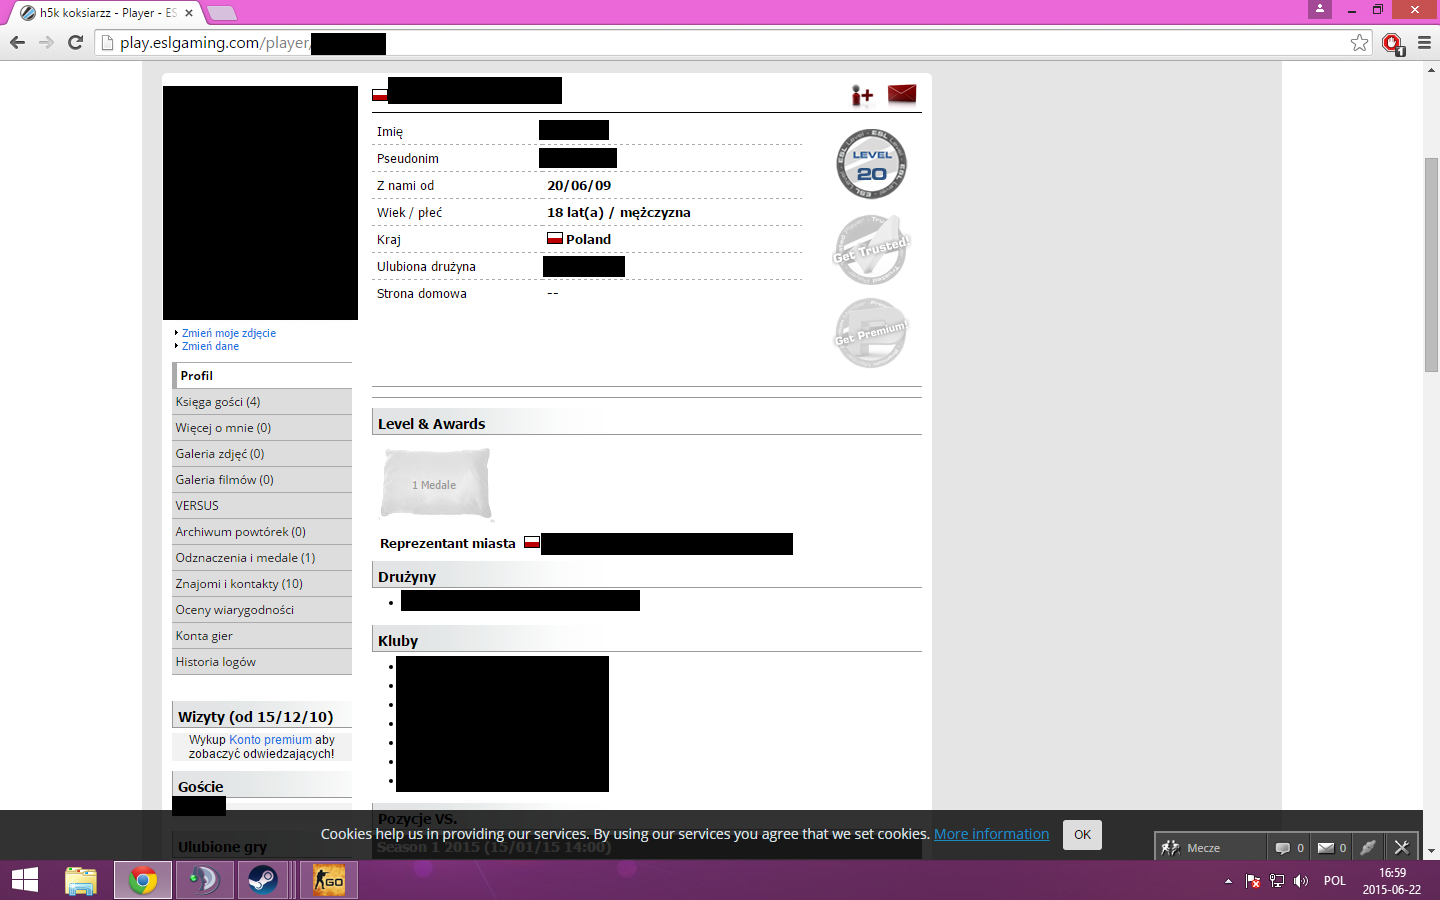Click the Konto premium link

[x=270, y=740]
